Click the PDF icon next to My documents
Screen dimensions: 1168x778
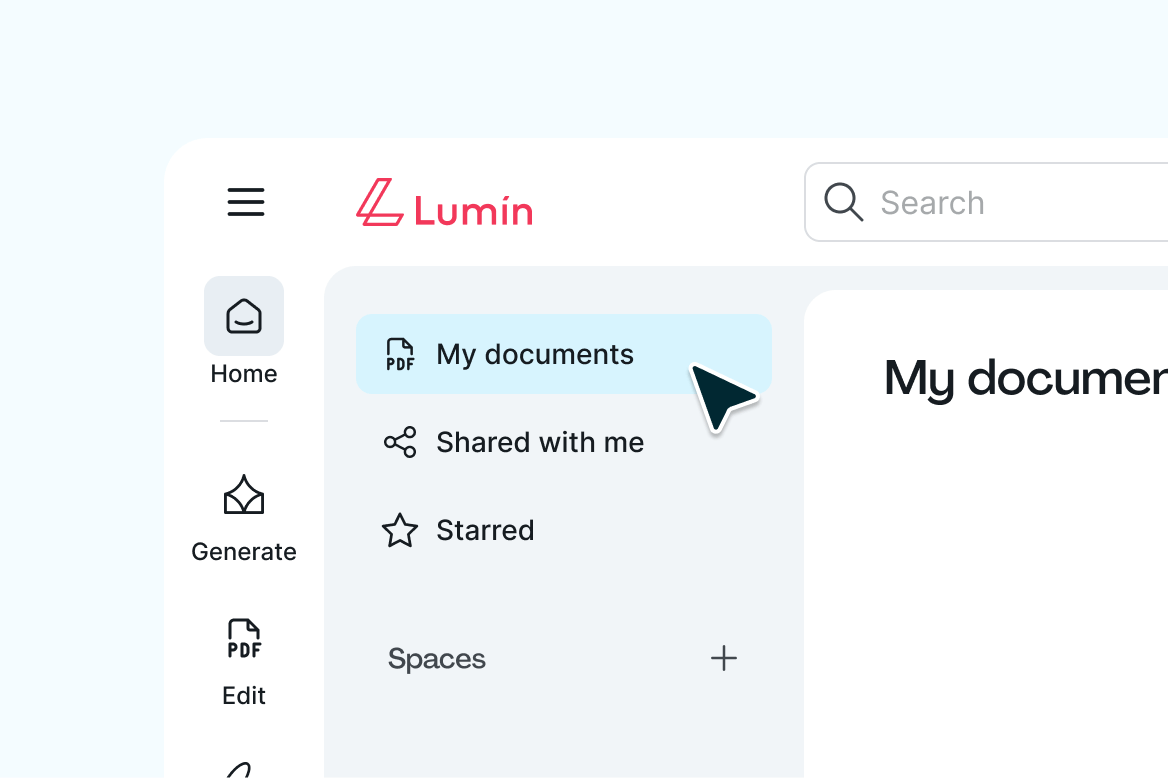pyautogui.click(x=399, y=354)
